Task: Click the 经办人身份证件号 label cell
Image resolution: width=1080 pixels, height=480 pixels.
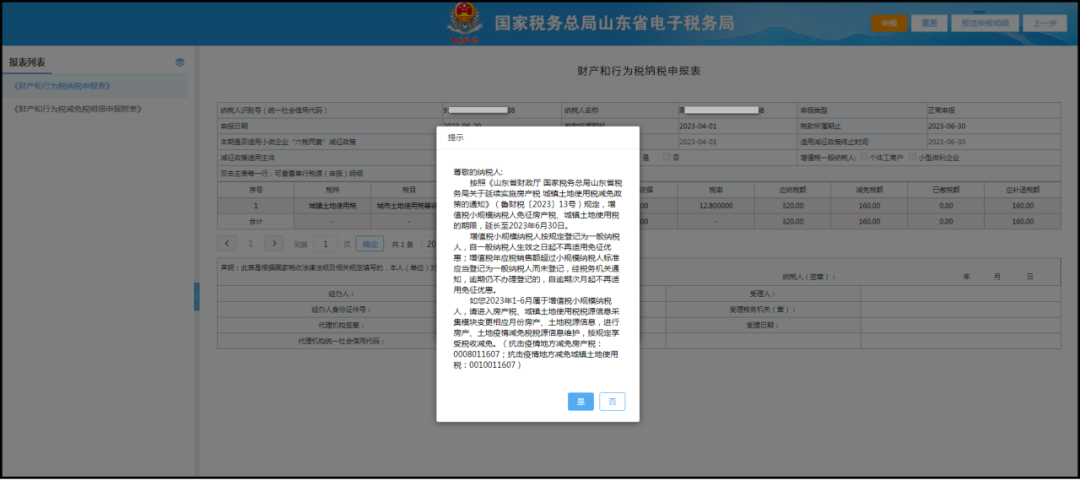Action: pyautogui.click(x=330, y=309)
